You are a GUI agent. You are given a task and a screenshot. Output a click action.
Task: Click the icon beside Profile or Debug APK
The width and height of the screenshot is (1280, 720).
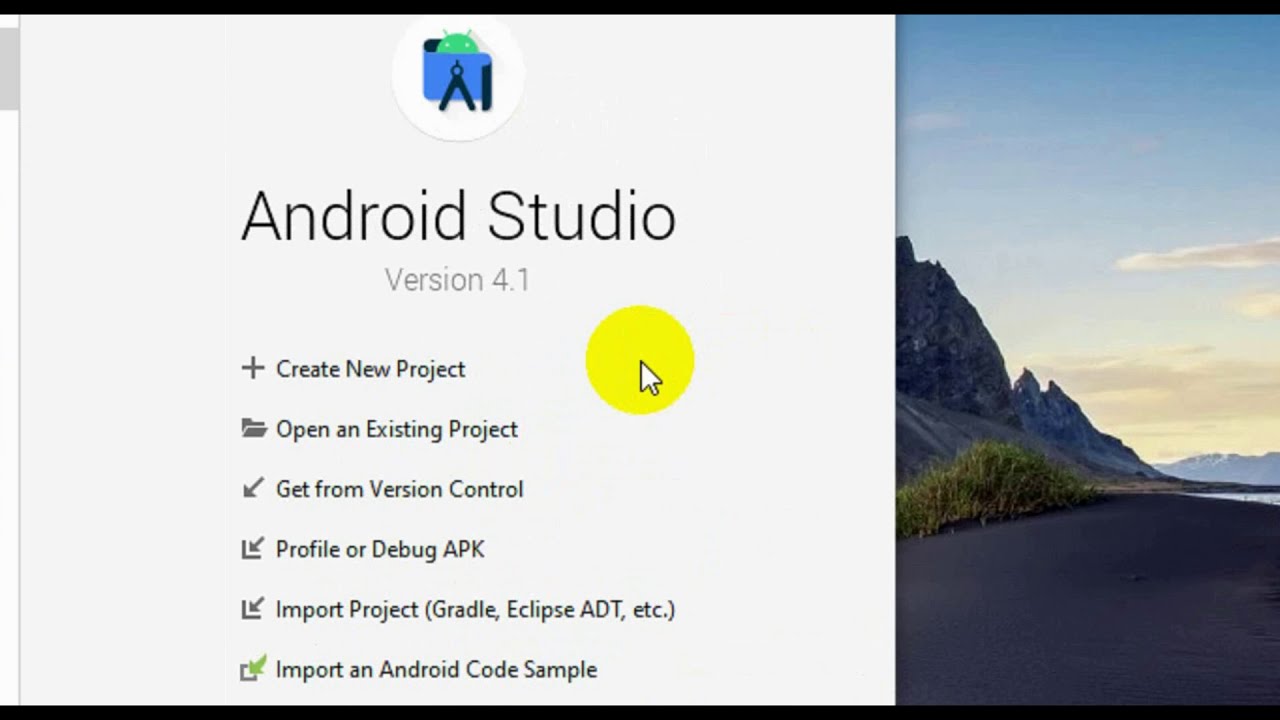(253, 548)
